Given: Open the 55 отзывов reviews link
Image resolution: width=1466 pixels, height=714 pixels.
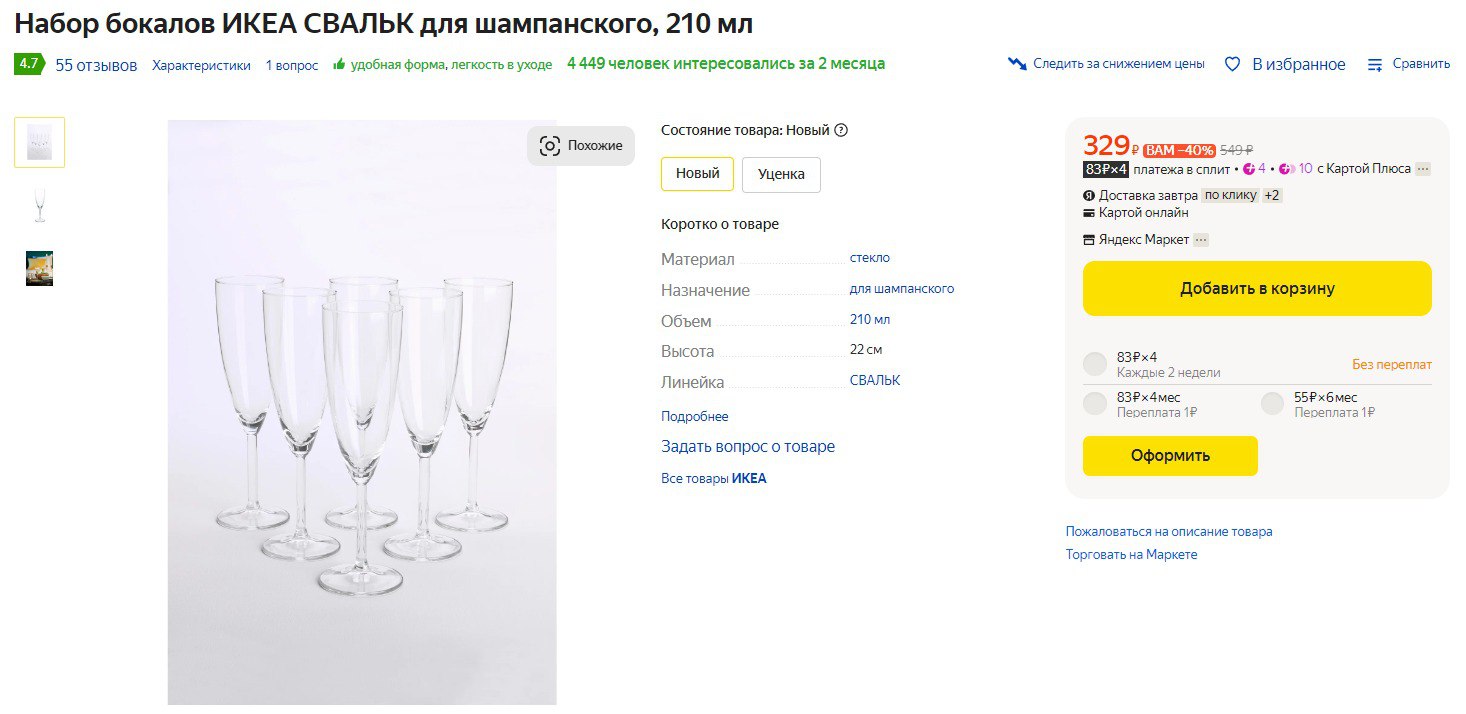Looking at the screenshot, I should click(96, 65).
